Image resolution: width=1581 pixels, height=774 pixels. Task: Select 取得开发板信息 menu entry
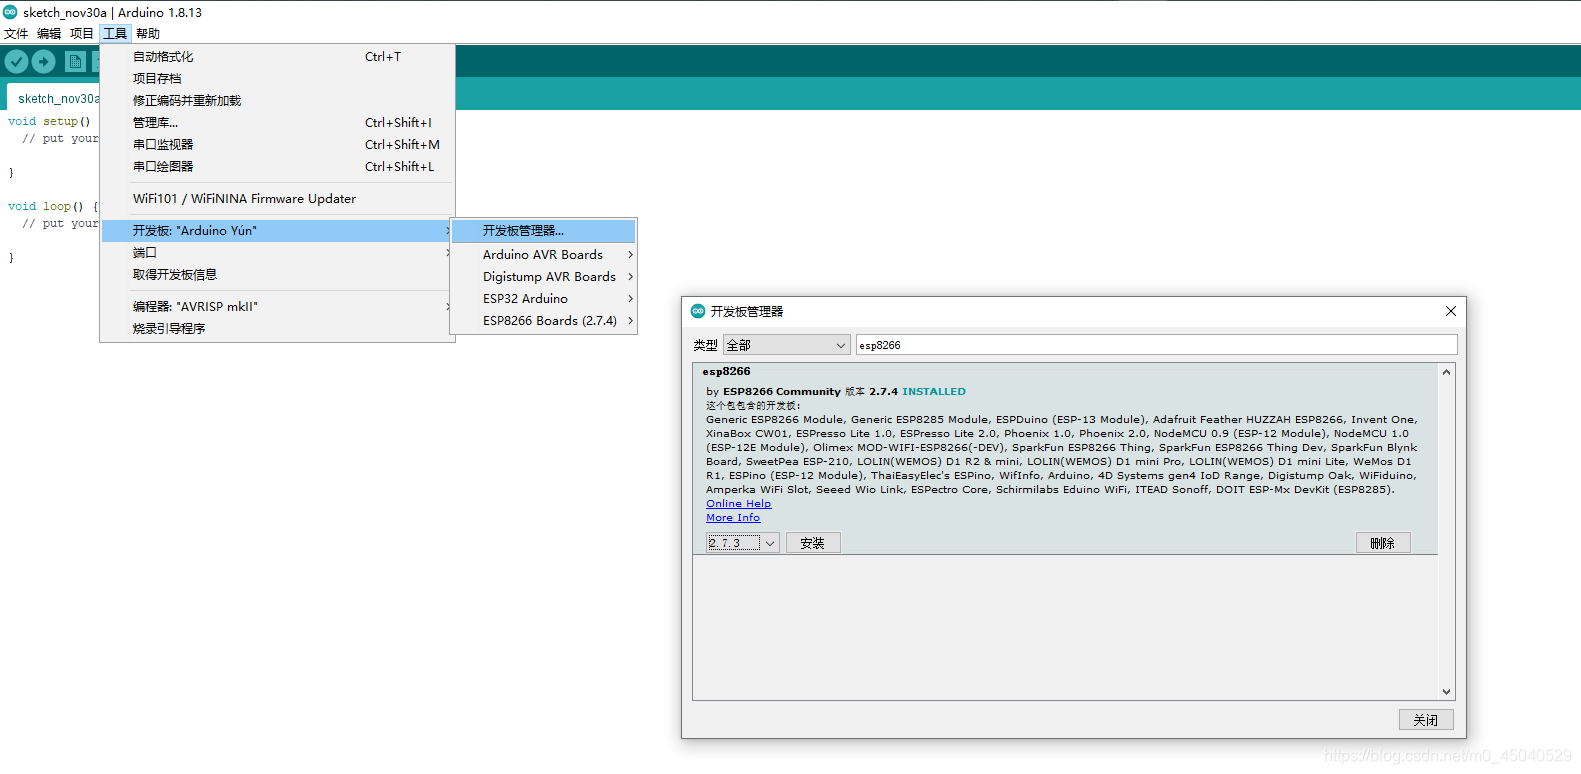click(x=277, y=275)
